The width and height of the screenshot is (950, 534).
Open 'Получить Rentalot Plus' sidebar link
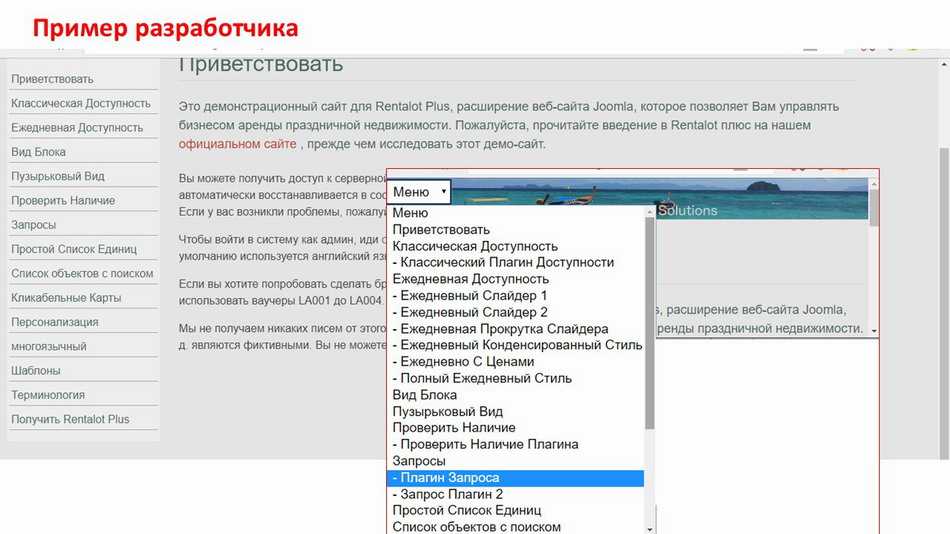tap(70, 419)
